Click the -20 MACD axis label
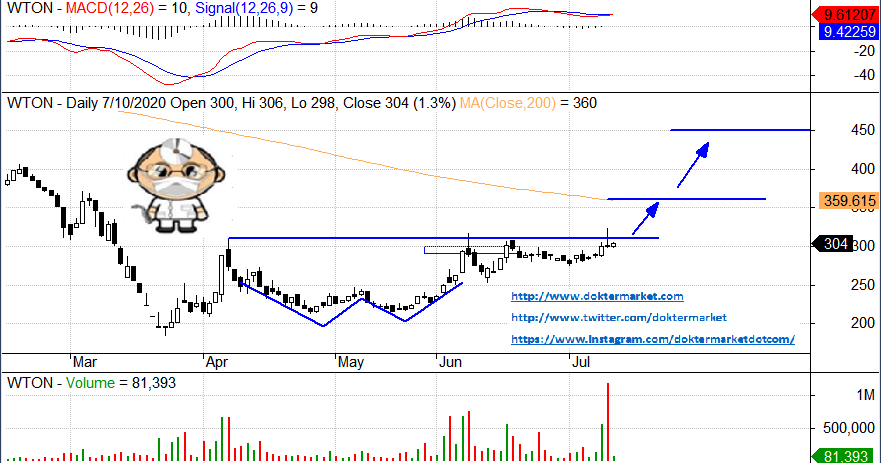 pyautogui.click(x=864, y=51)
